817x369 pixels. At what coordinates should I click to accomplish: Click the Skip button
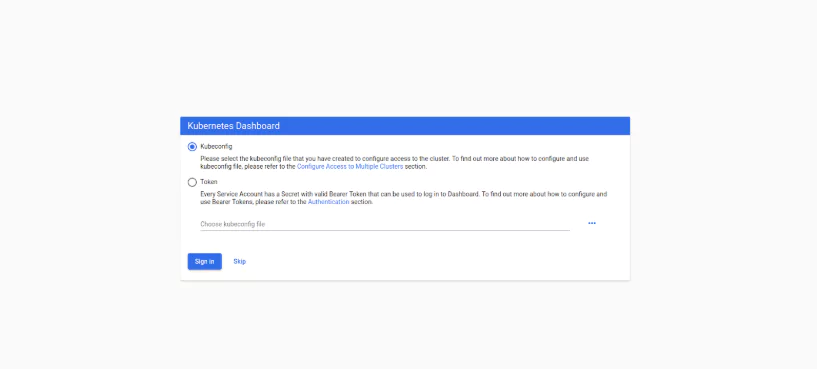pos(240,262)
